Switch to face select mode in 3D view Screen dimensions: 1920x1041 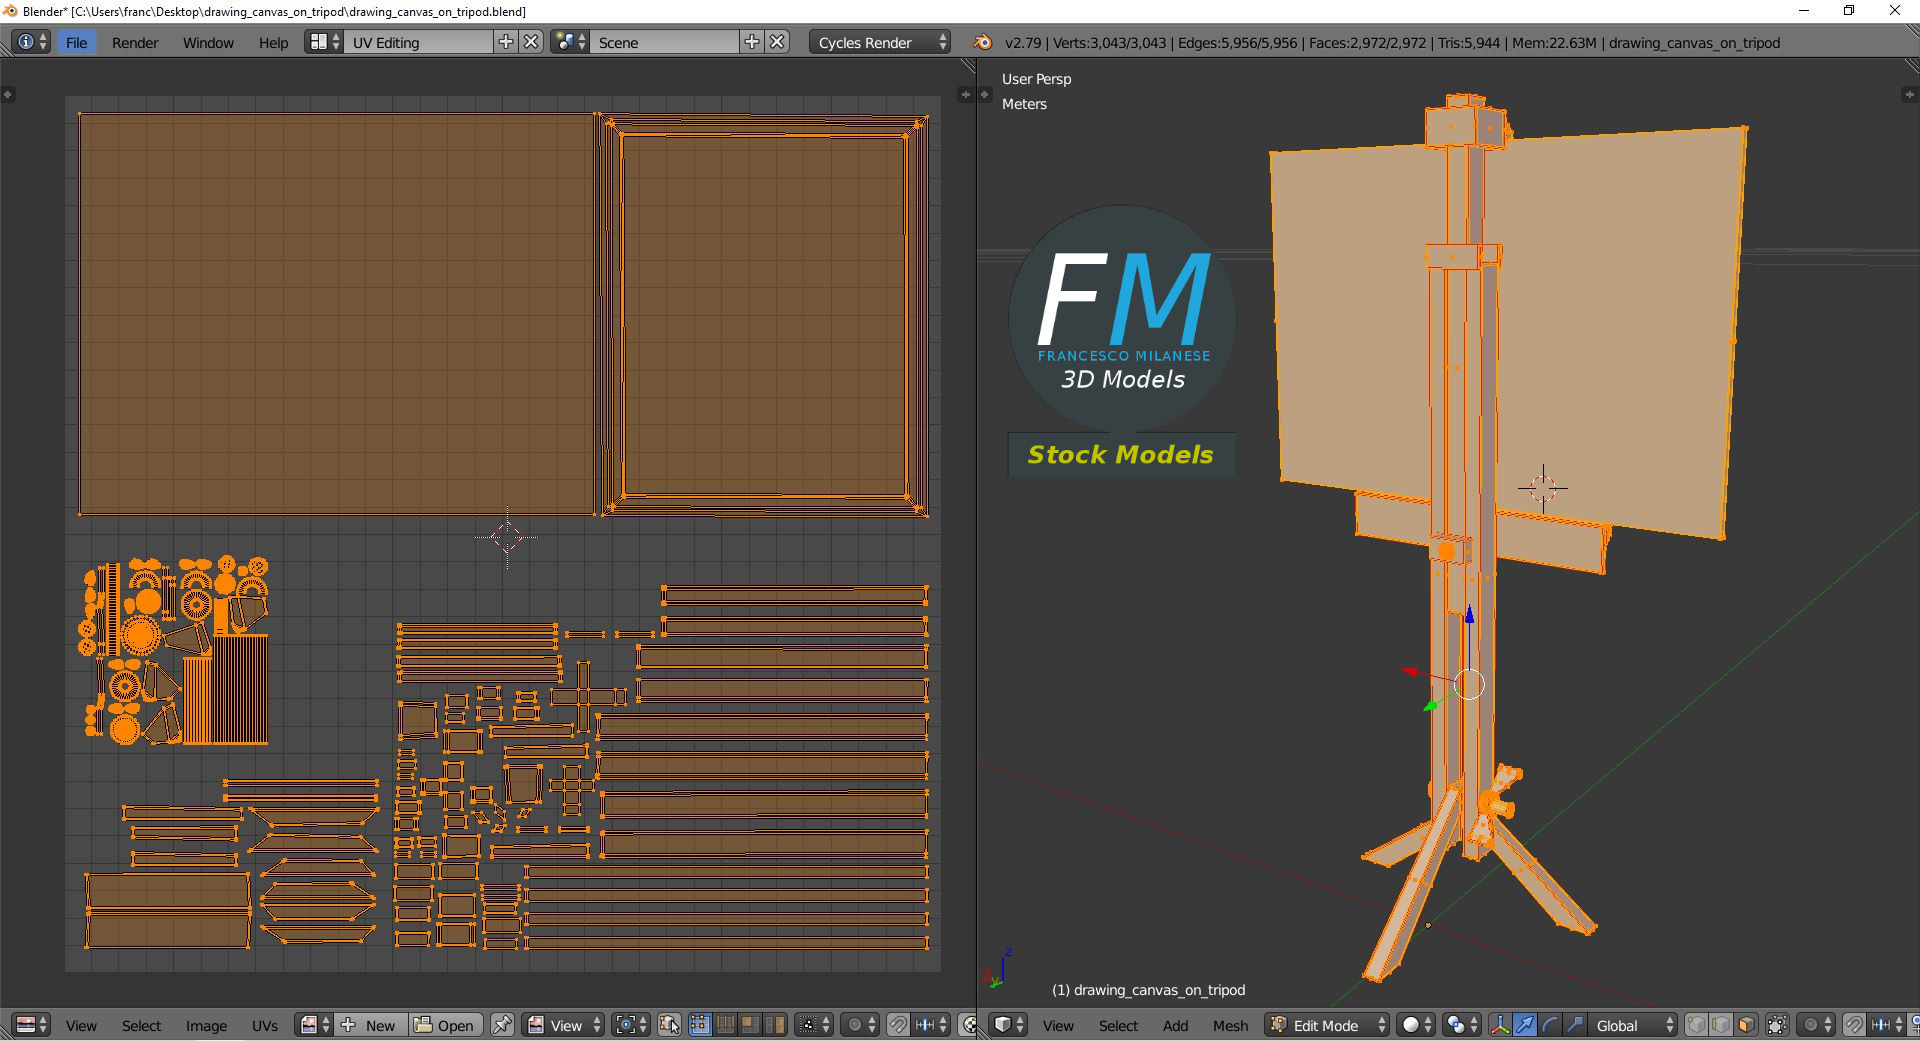tap(1746, 1025)
